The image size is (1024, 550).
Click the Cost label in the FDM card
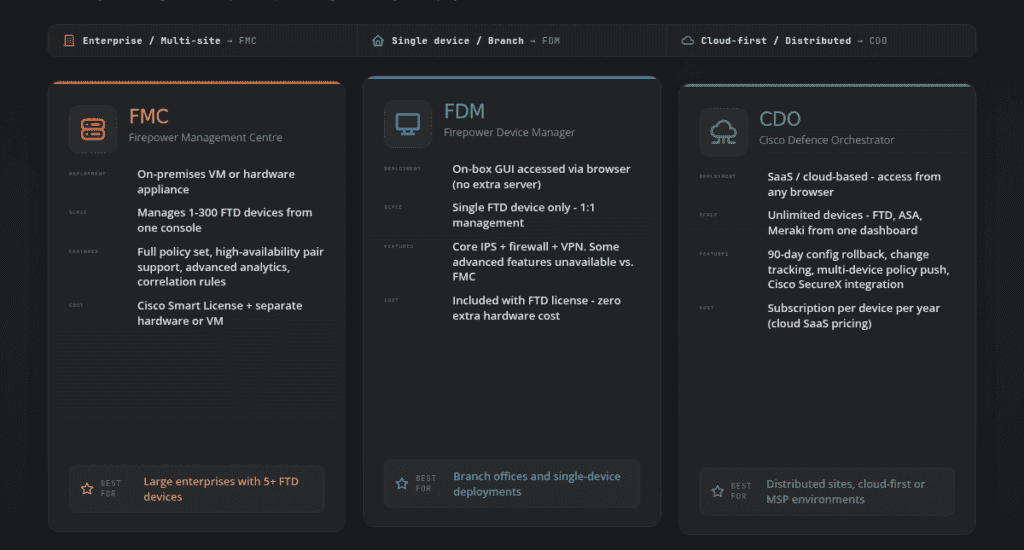point(391,300)
